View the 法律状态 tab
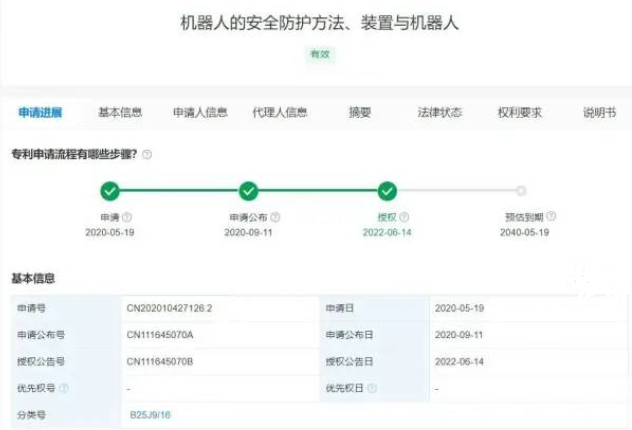 [440, 113]
